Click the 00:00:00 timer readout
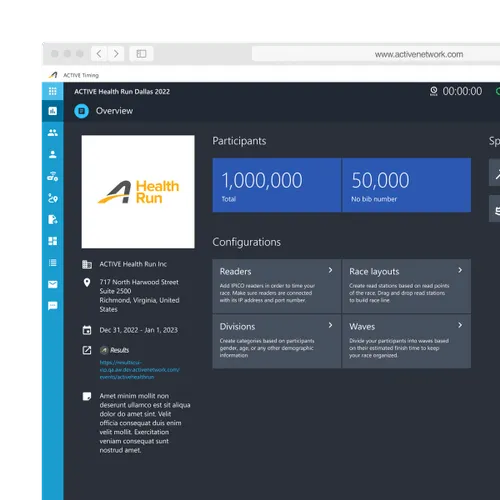Screen dimensions: 500x500 462,91
